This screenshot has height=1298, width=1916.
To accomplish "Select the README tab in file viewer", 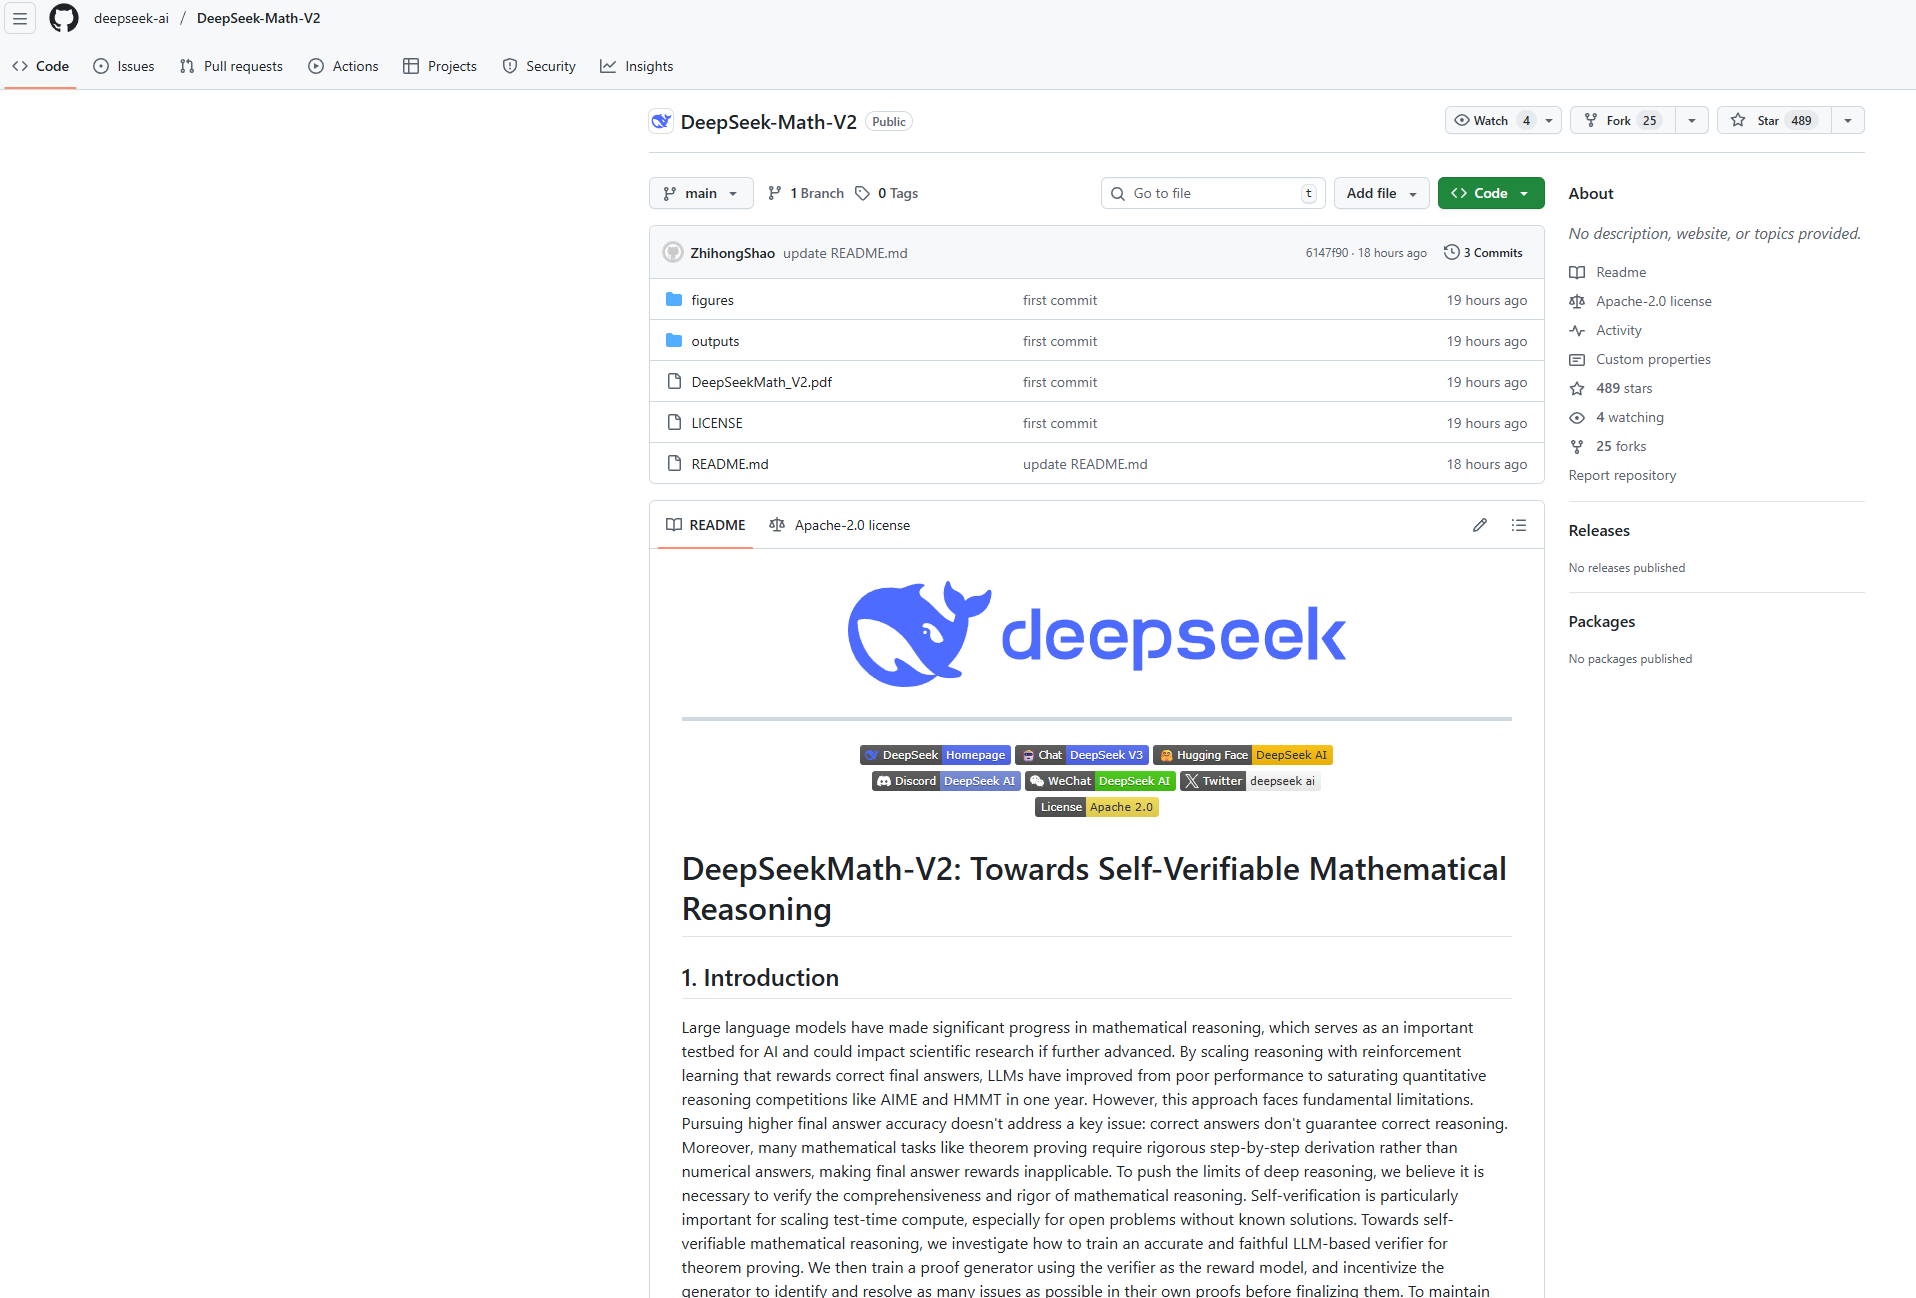I will (x=706, y=525).
